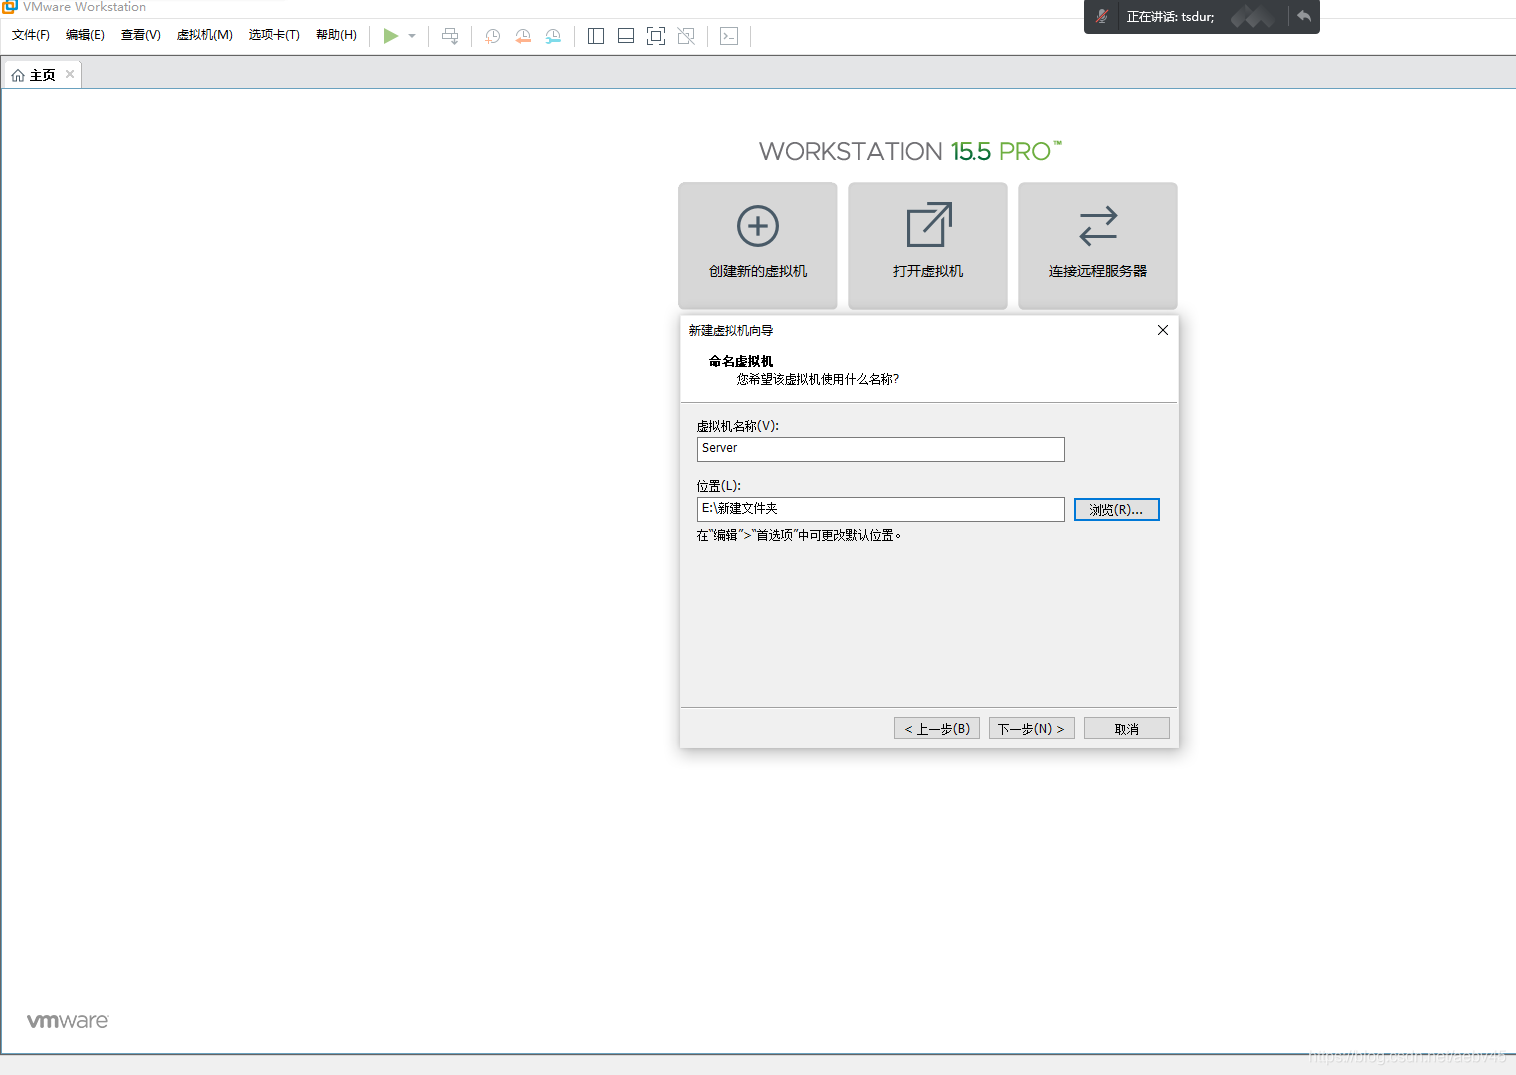This screenshot has height=1075, width=1516.
Task: Click the VMware Workstation title bar logo
Action: [x=10, y=6]
